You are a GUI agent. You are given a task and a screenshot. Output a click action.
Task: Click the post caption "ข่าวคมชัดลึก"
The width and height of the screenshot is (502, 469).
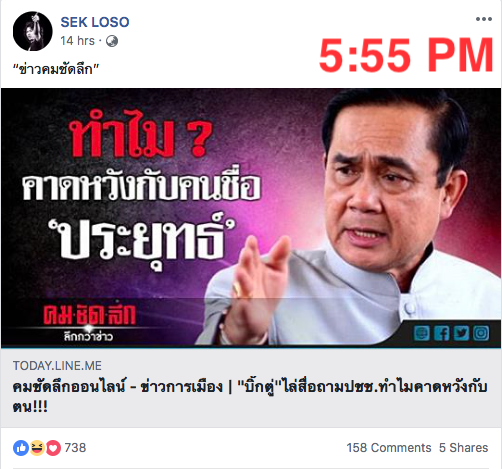pyautogui.click(x=56, y=69)
